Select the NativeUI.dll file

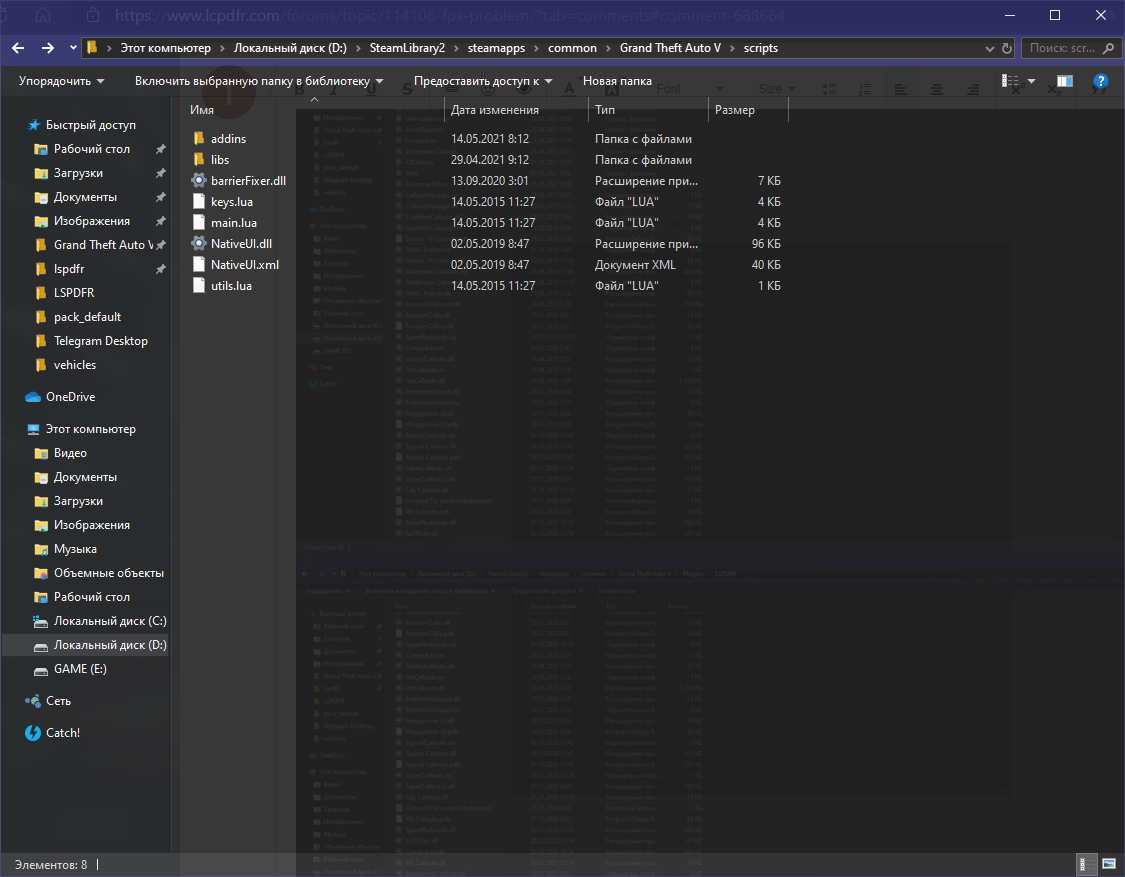pyautogui.click(x=241, y=244)
